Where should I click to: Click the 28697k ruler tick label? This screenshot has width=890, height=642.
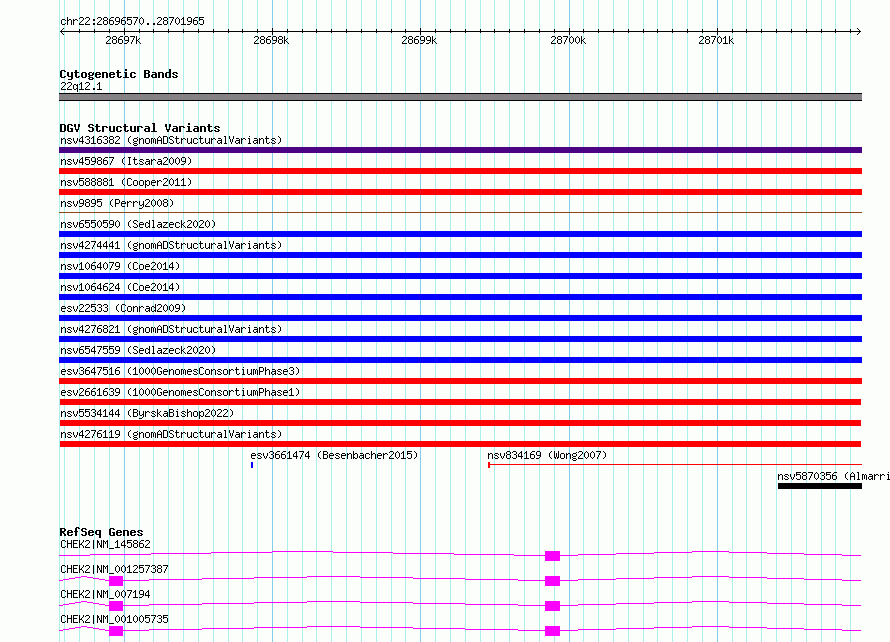point(123,40)
